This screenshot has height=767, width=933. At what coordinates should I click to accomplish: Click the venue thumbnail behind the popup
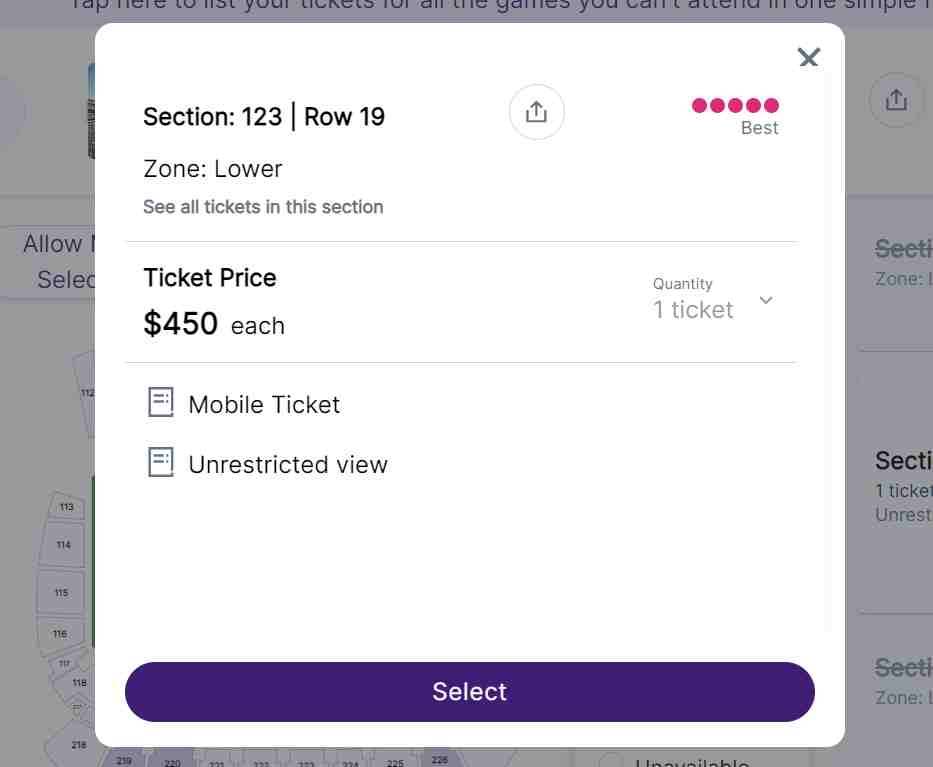(91, 111)
